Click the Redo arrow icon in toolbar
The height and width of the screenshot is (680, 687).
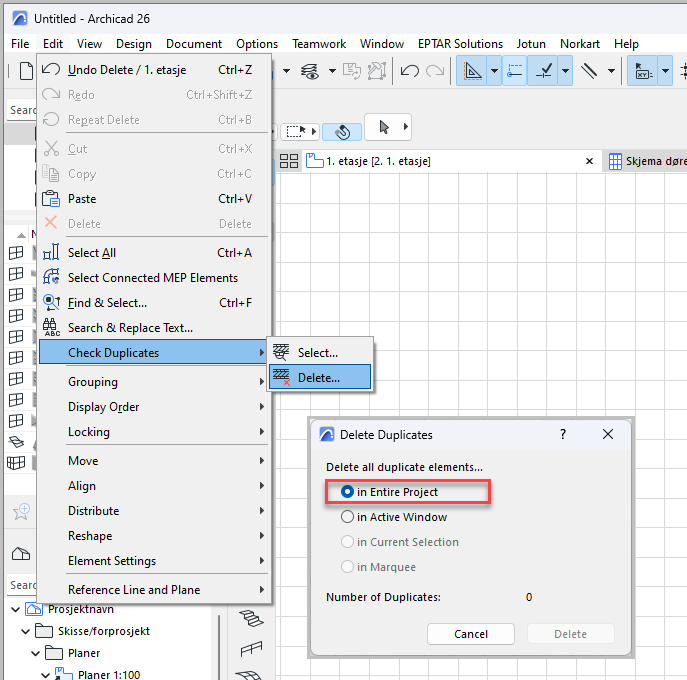(x=435, y=71)
